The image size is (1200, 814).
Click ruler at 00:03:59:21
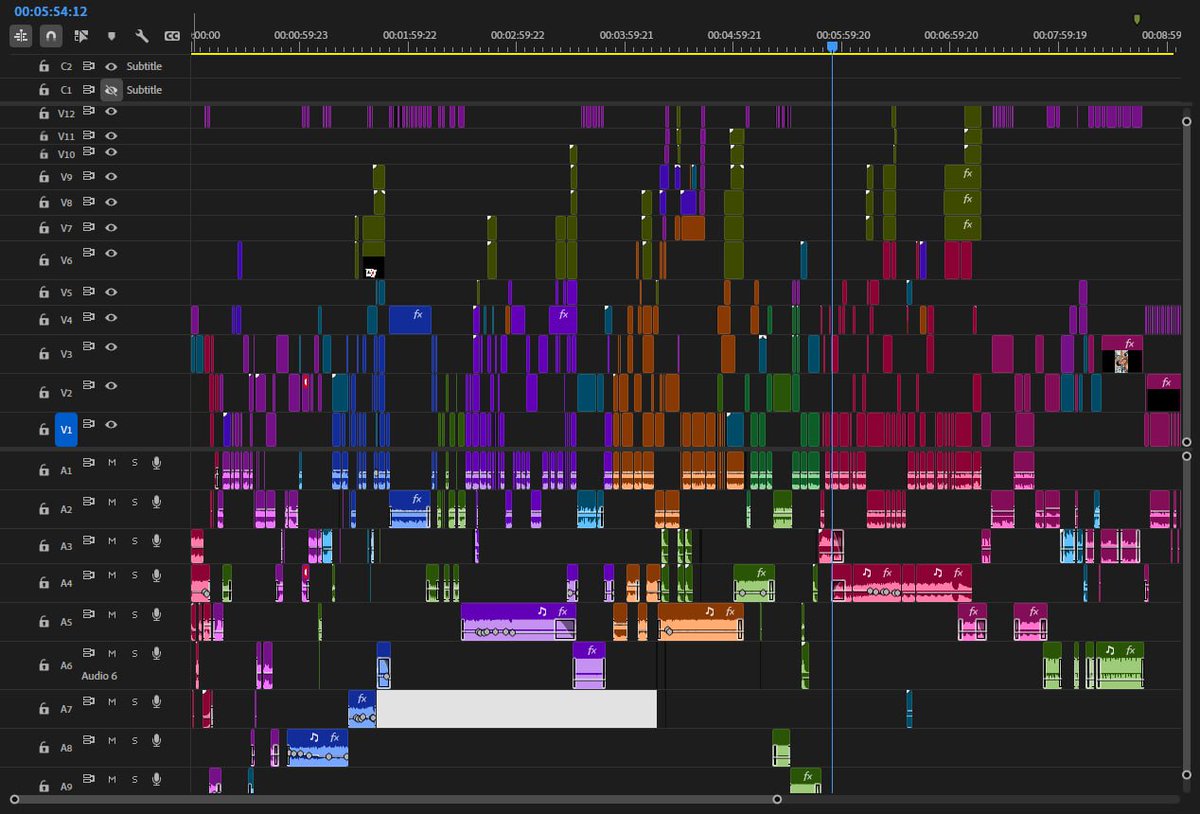627,34
